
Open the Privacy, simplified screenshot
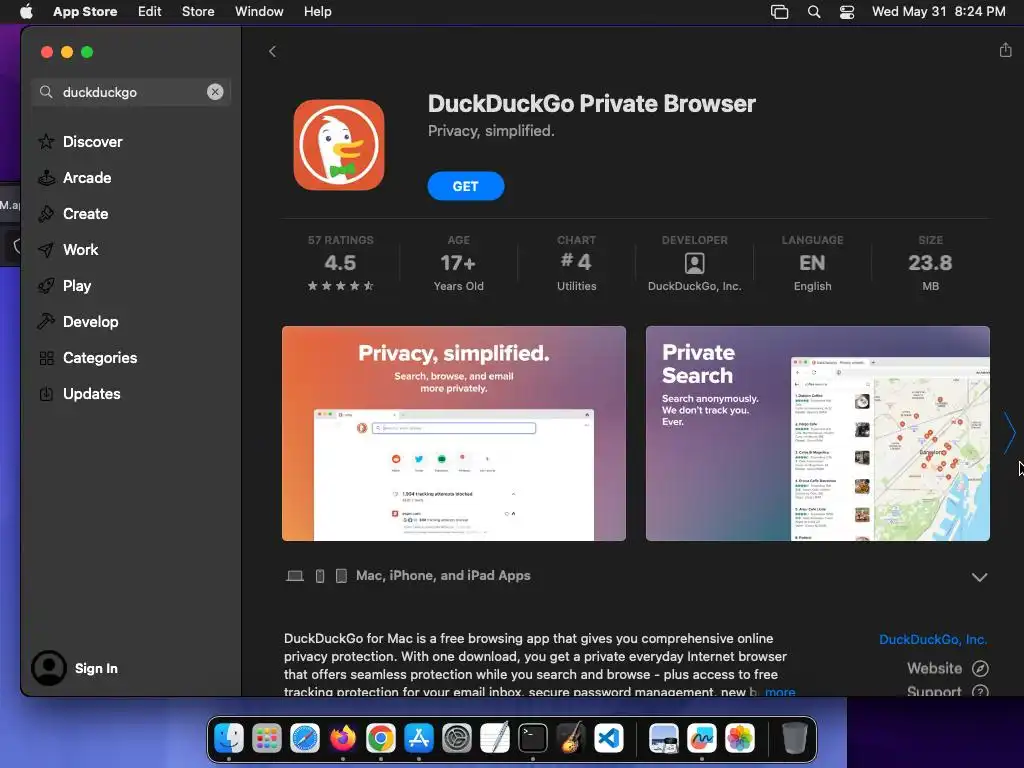(x=454, y=434)
